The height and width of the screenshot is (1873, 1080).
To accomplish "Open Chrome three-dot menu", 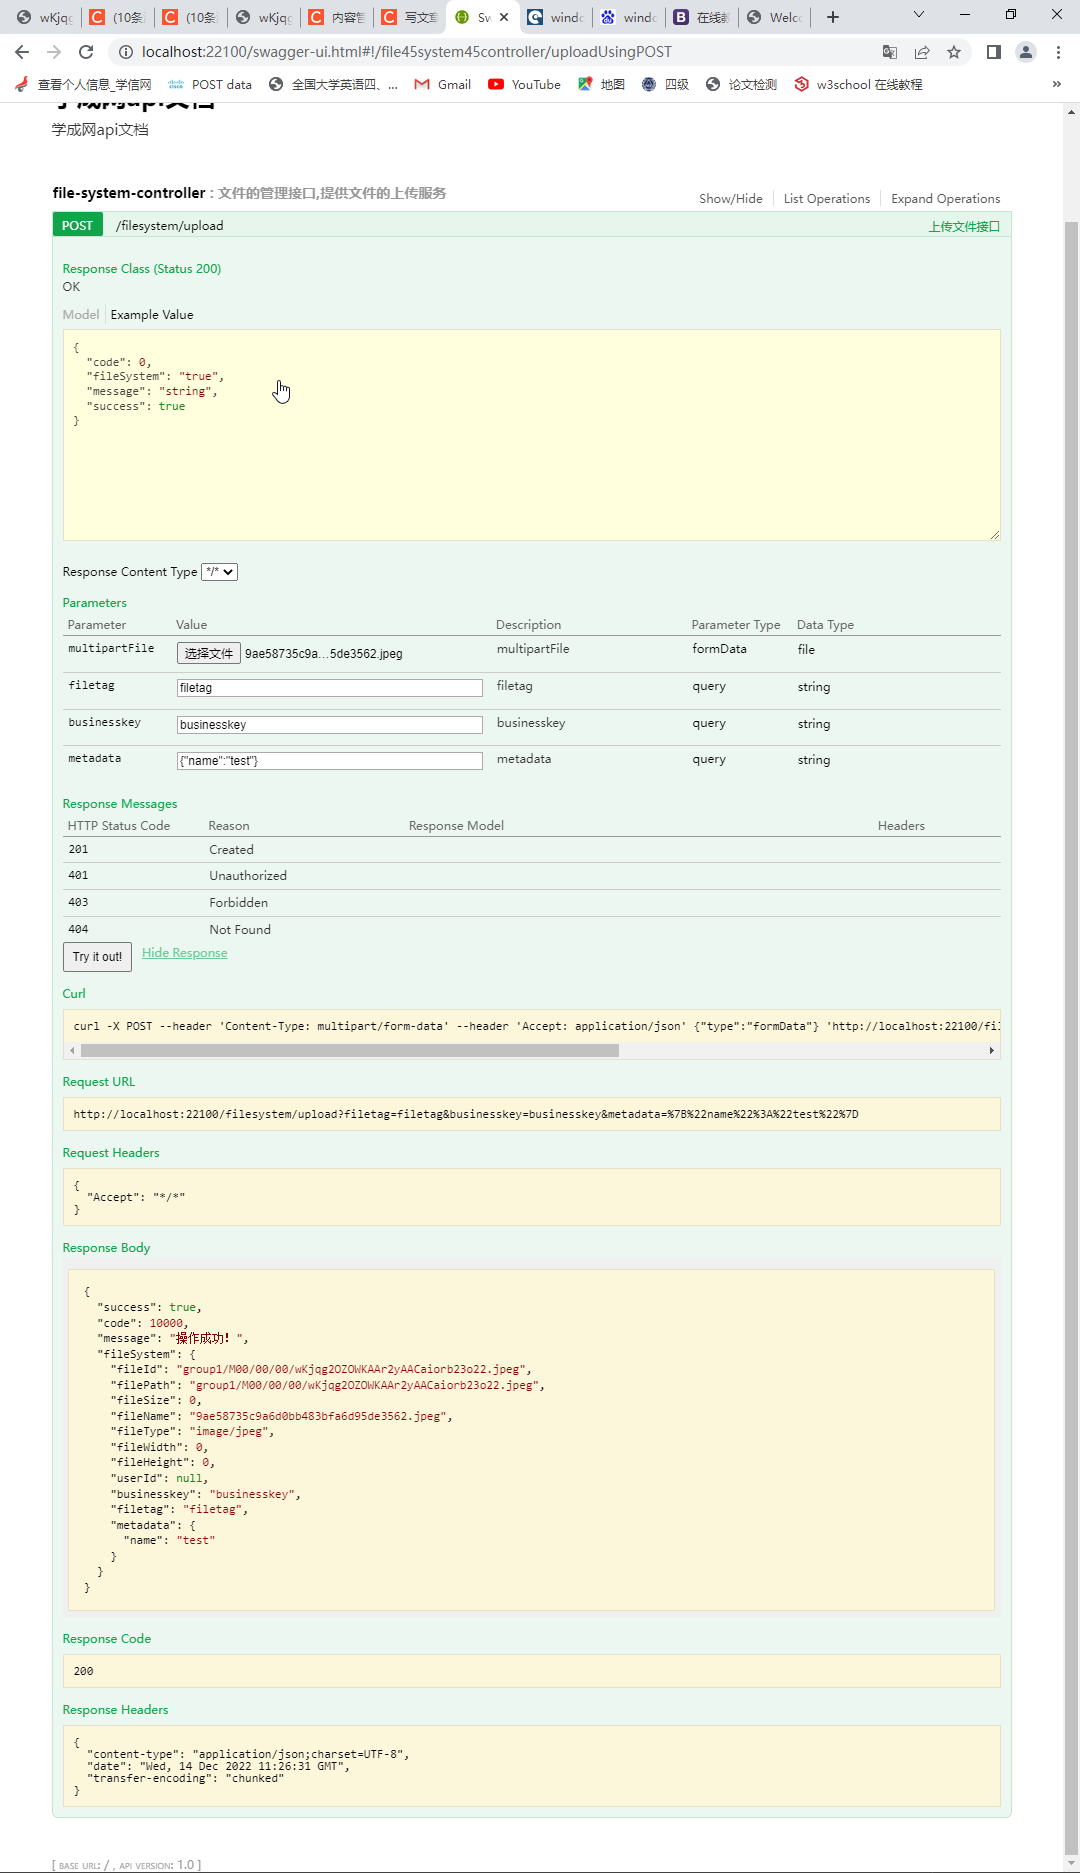I will (x=1058, y=52).
